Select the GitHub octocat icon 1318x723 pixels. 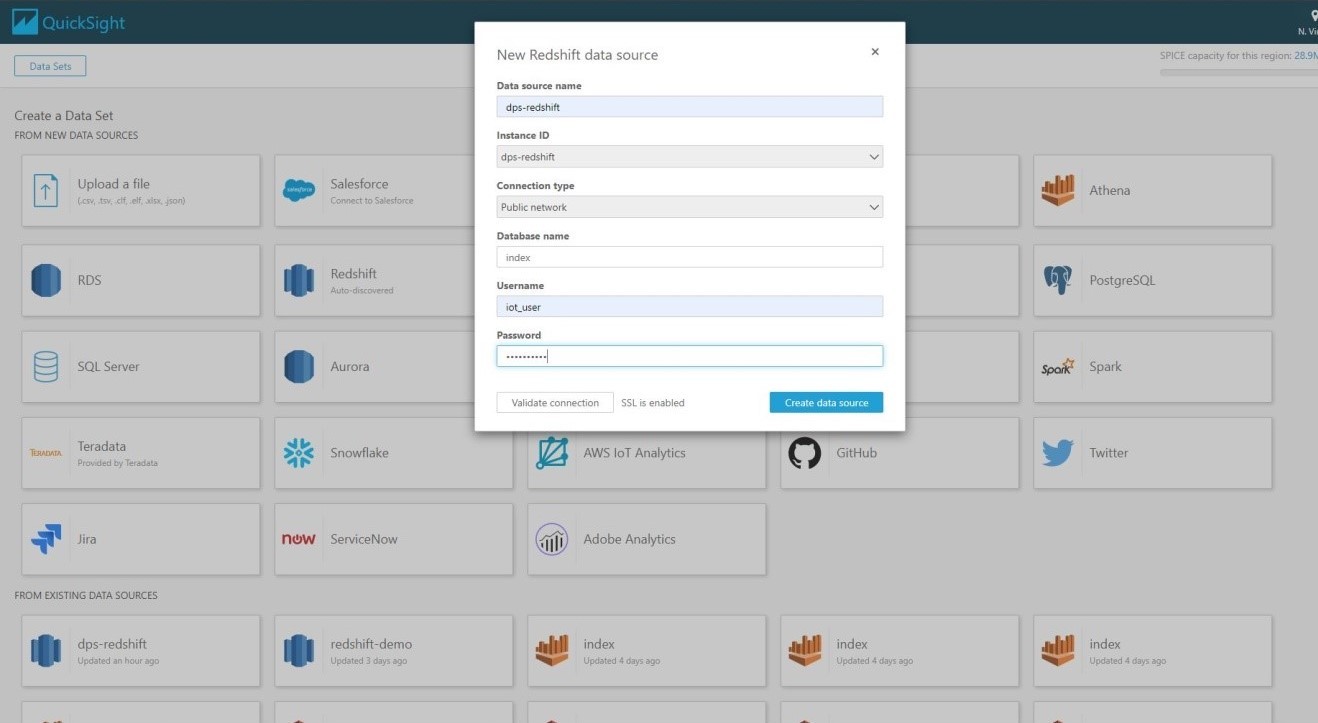(805, 453)
